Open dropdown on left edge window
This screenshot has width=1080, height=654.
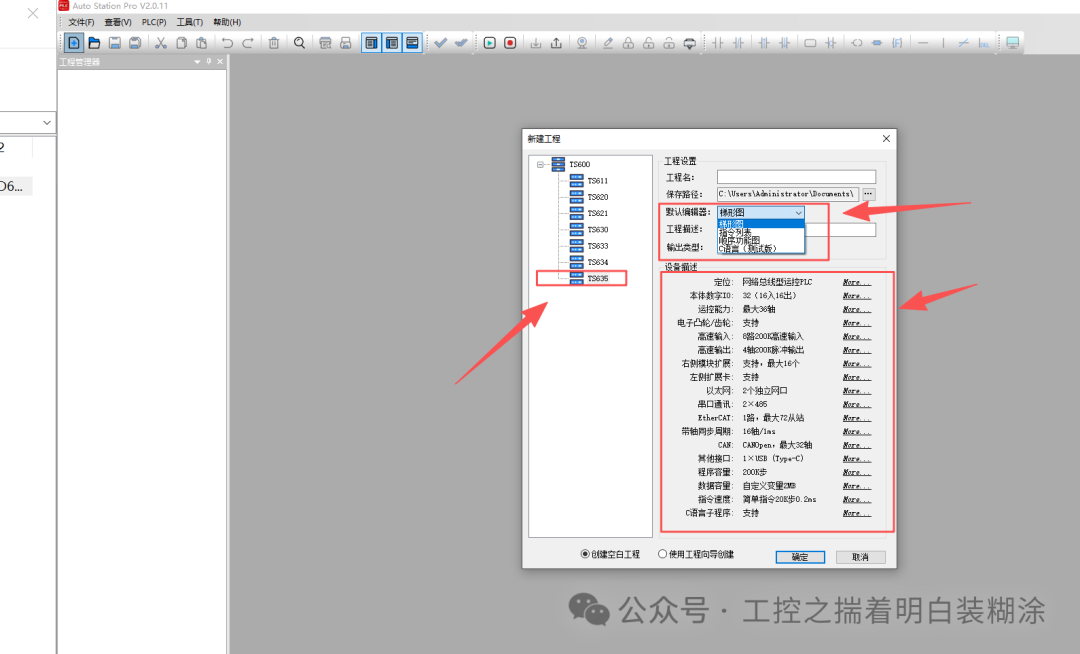(46, 123)
